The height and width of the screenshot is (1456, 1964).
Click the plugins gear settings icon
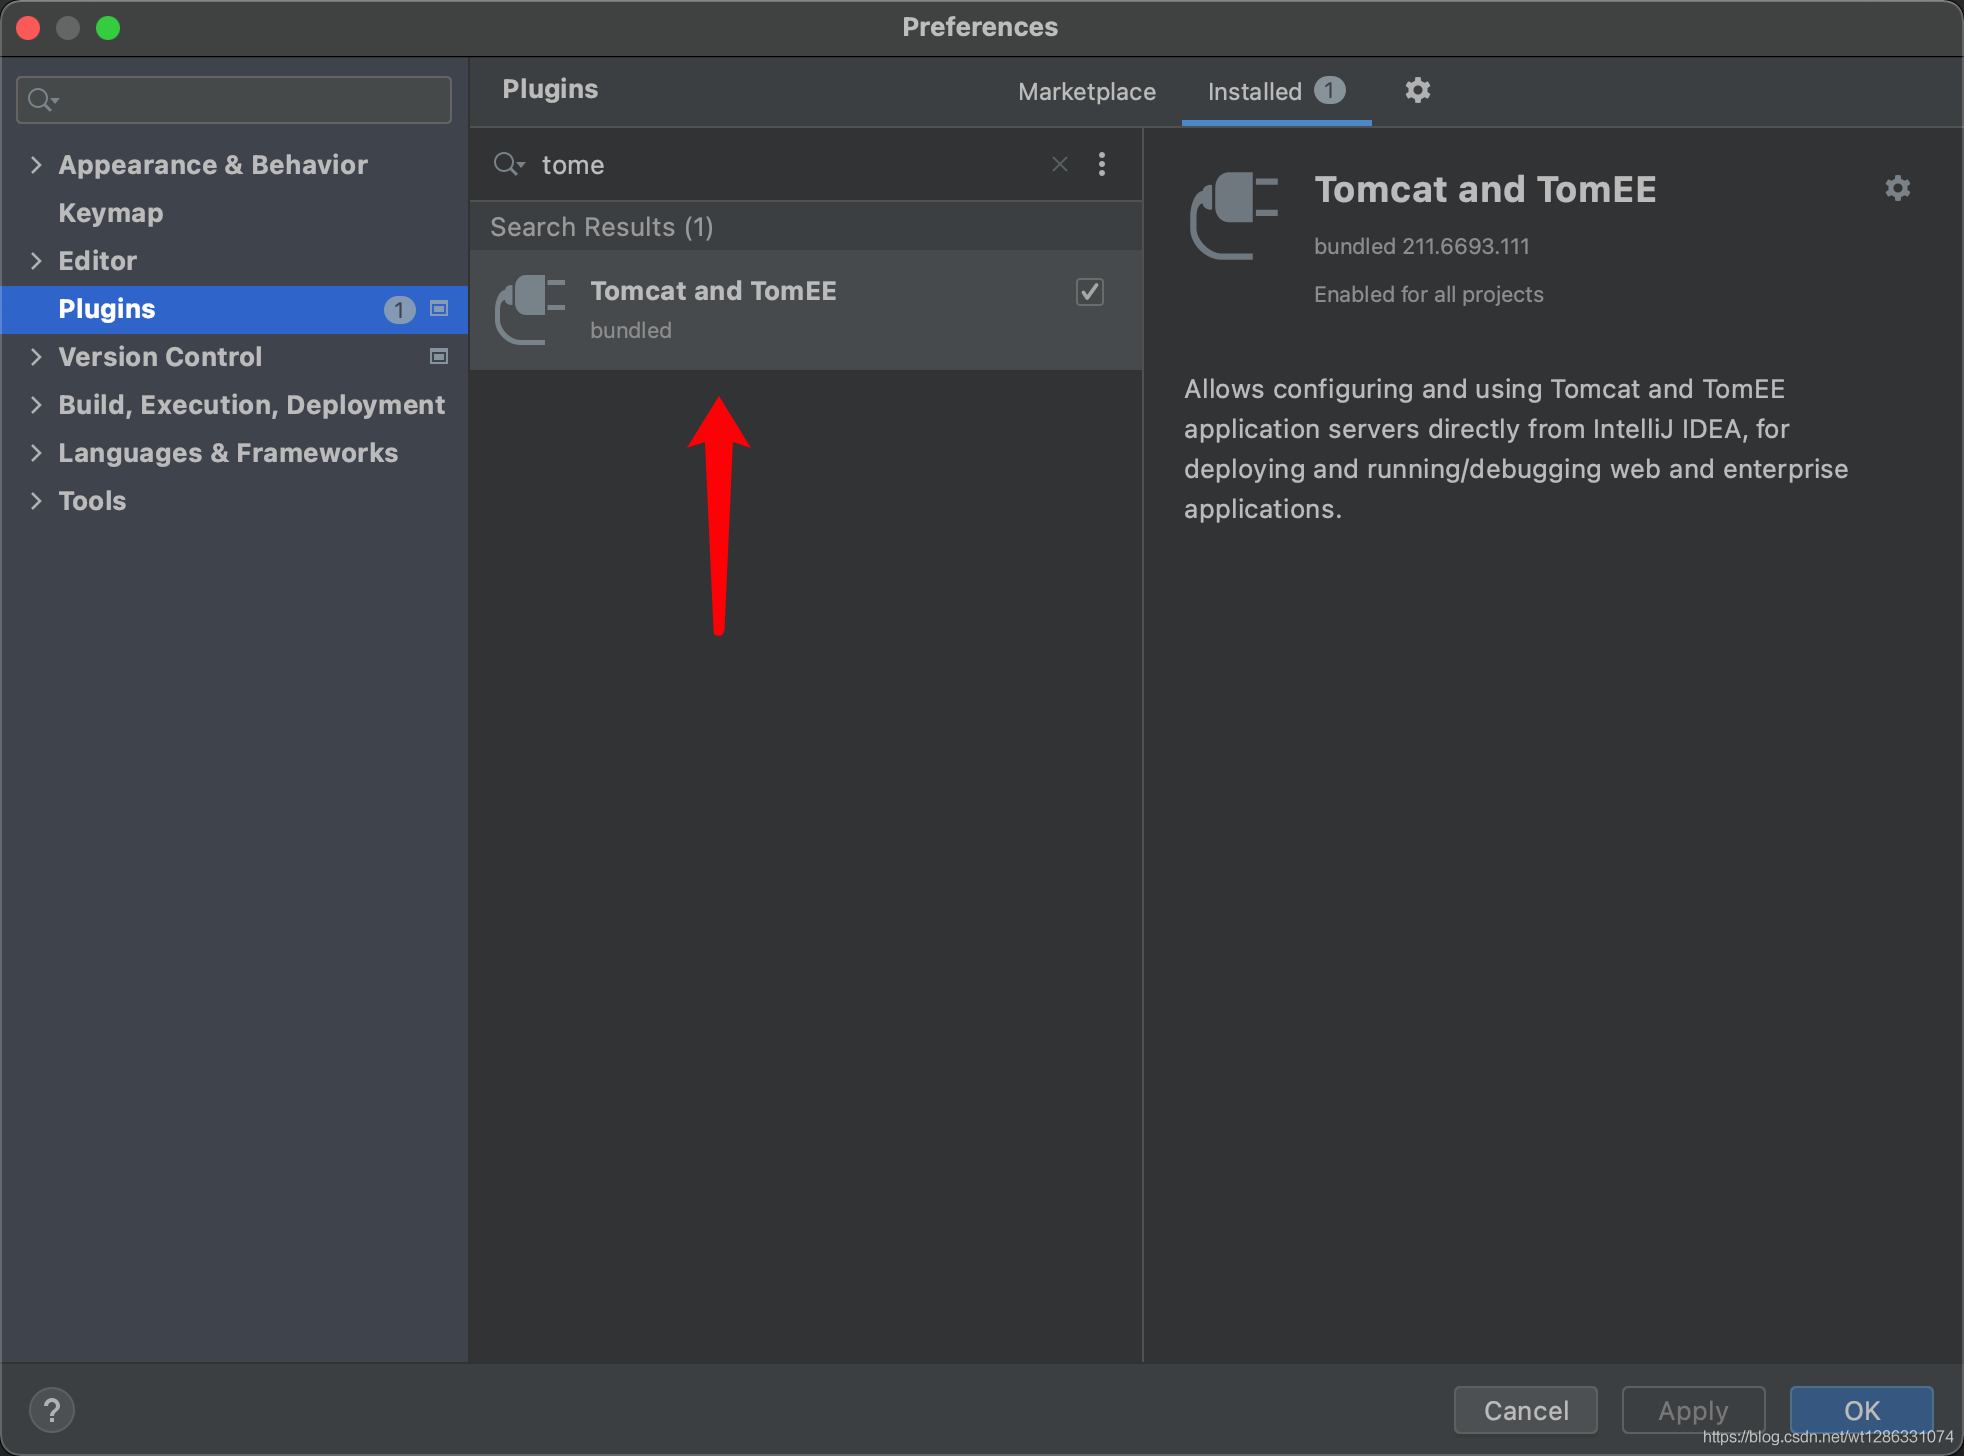point(1417,91)
